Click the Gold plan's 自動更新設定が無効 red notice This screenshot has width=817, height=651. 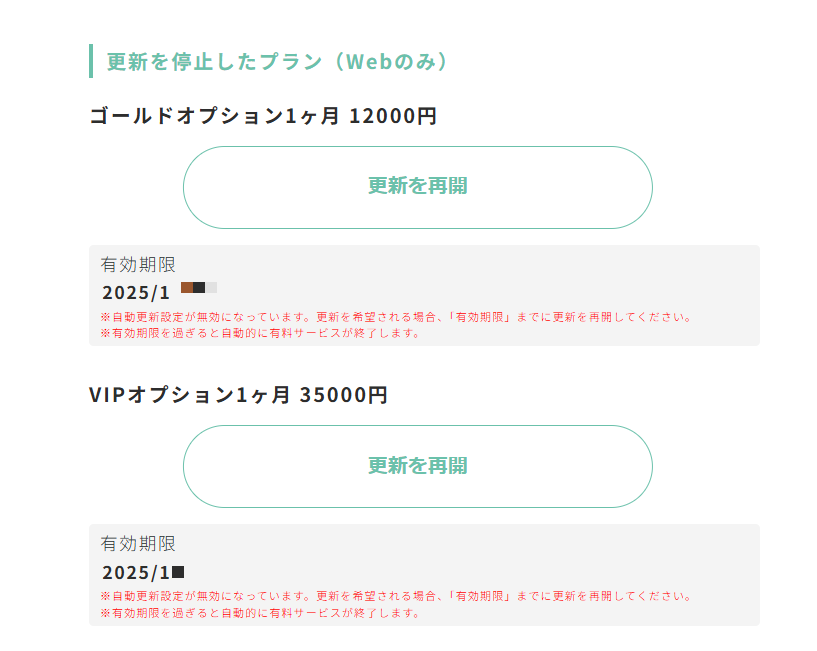(396, 317)
